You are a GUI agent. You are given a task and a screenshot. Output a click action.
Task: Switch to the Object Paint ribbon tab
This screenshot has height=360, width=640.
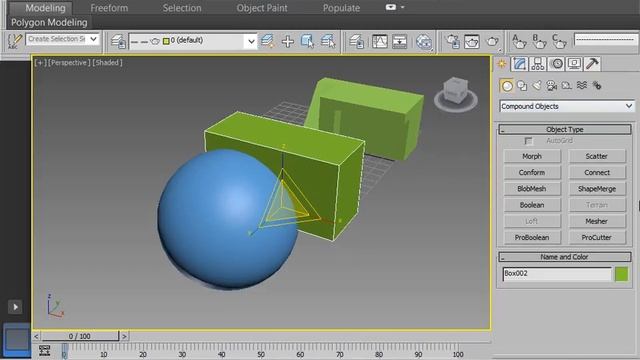[x=262, y=8]
